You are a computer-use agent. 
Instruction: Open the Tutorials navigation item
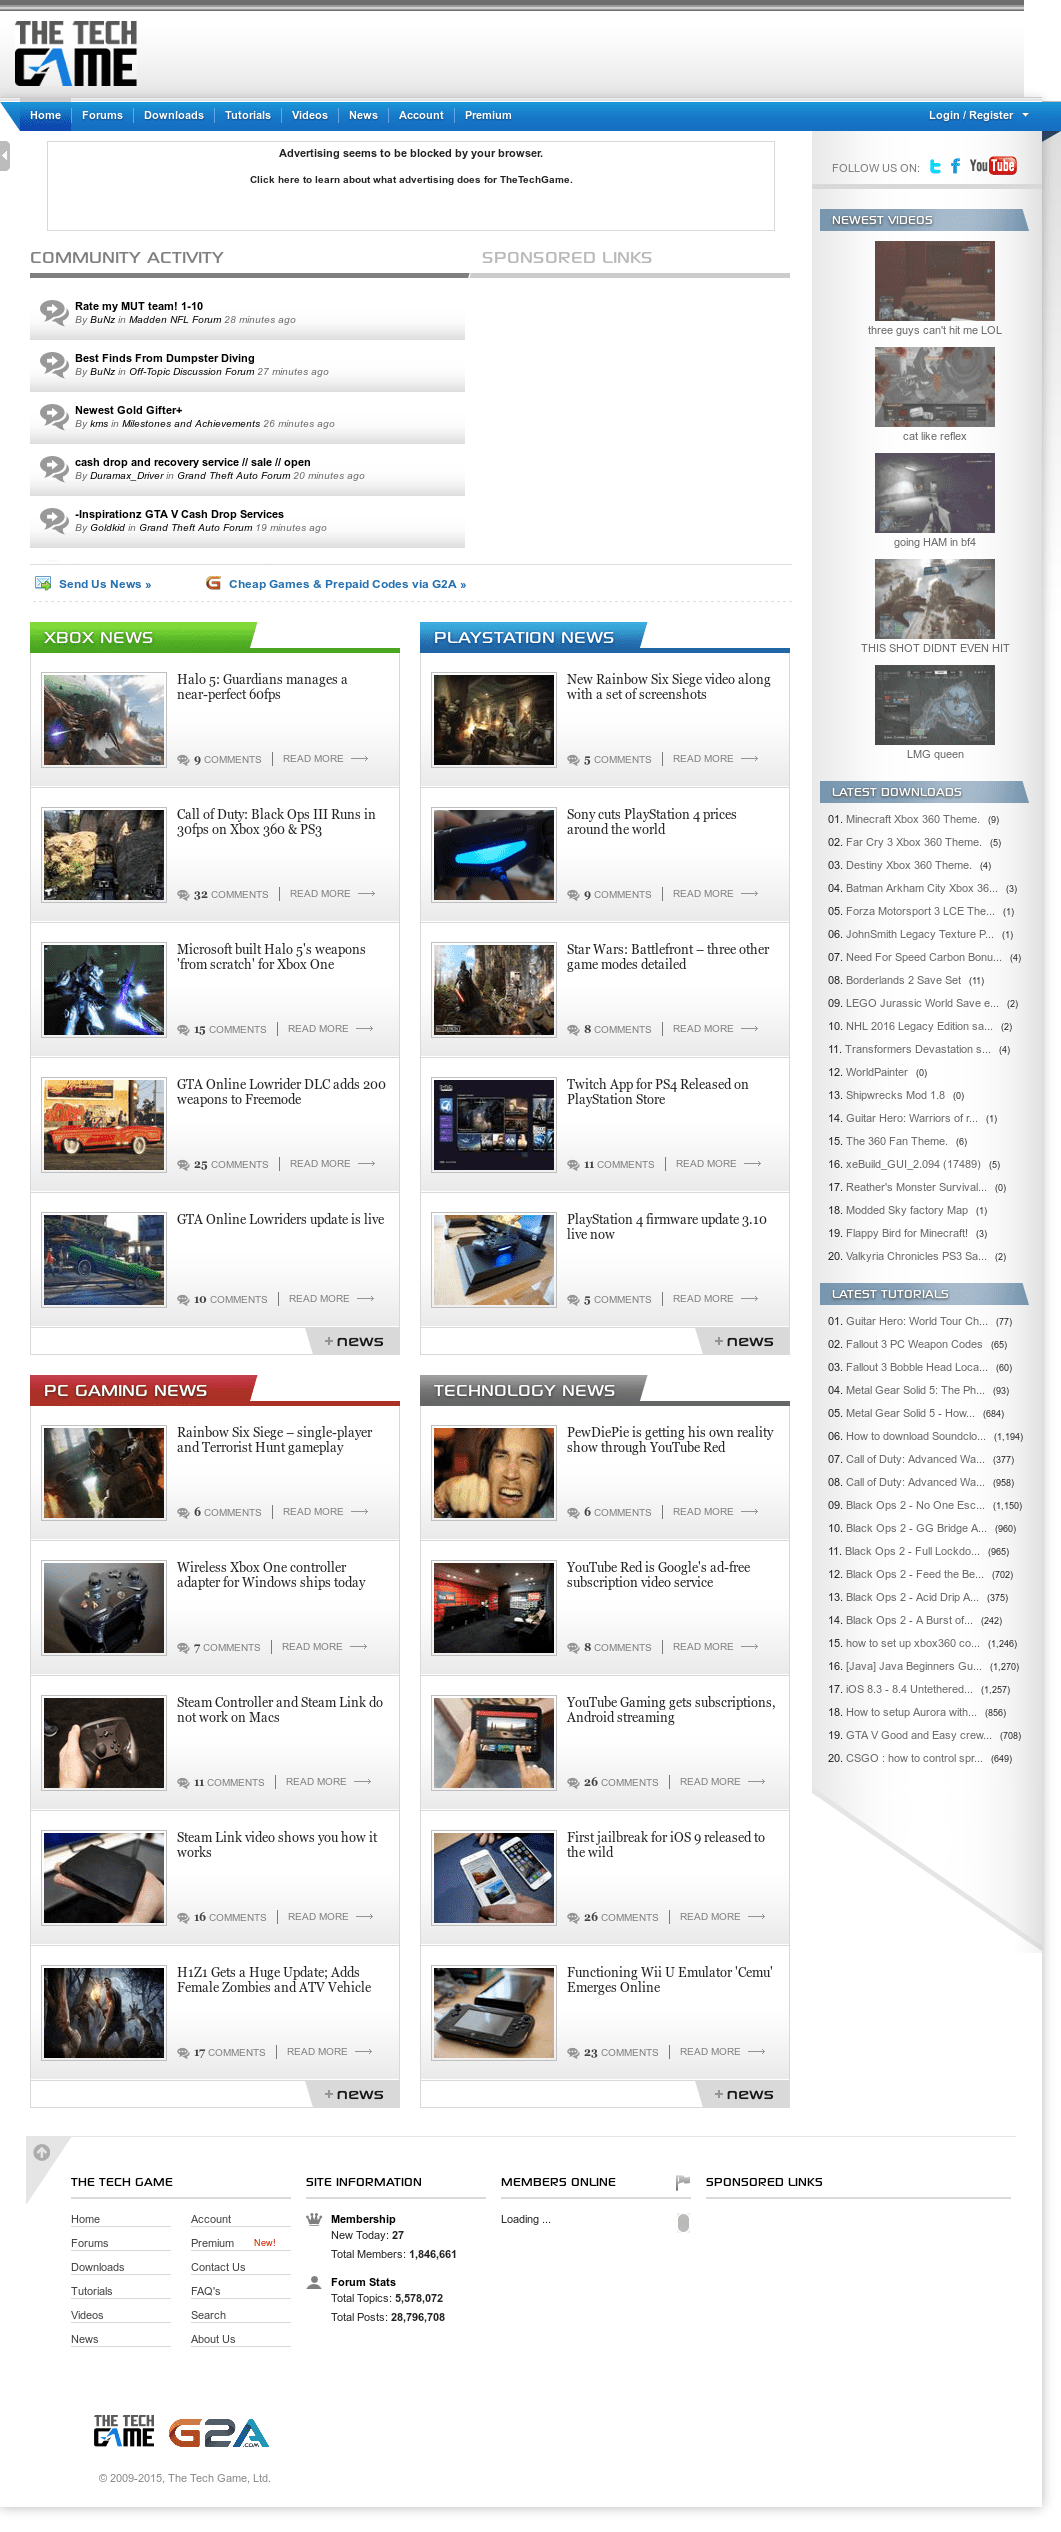248,116
